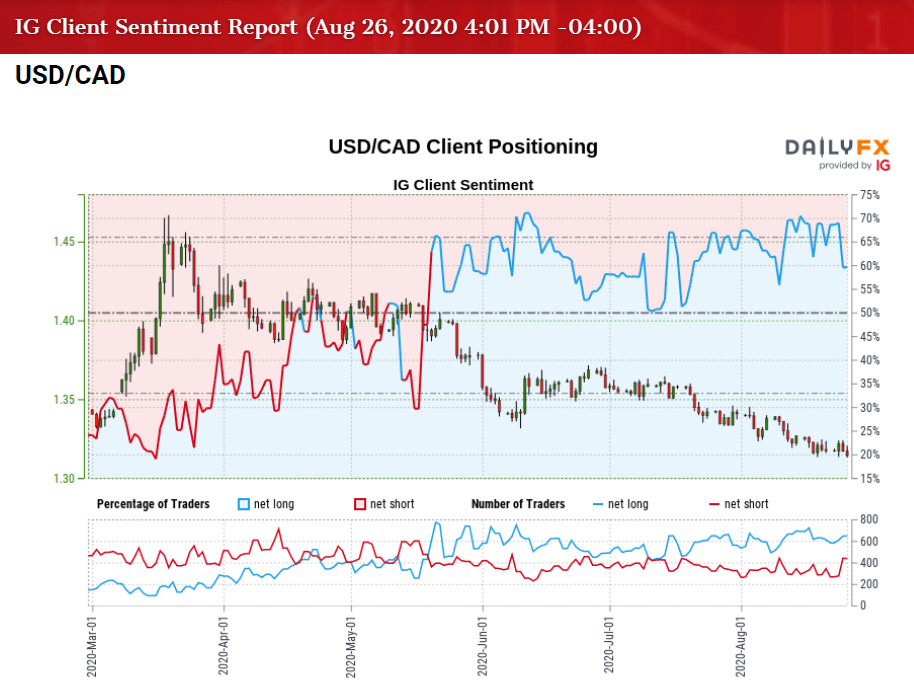Click the 2020-Jul-01 date label
The width and height of the screenshot is (914, 694).
609,647
